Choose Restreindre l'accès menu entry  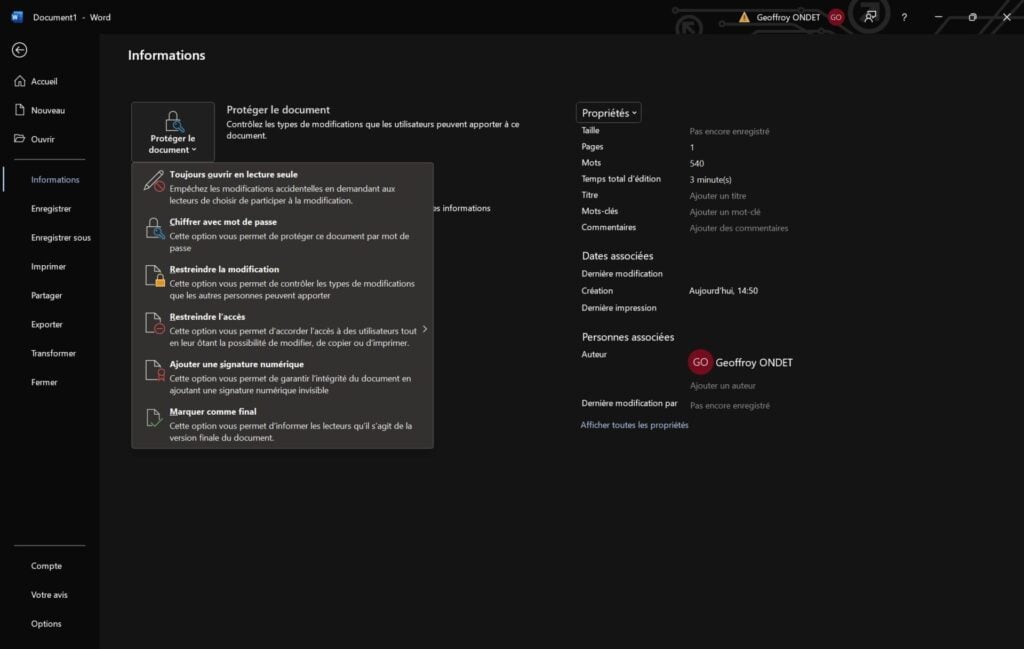click(x=282, y=330)
